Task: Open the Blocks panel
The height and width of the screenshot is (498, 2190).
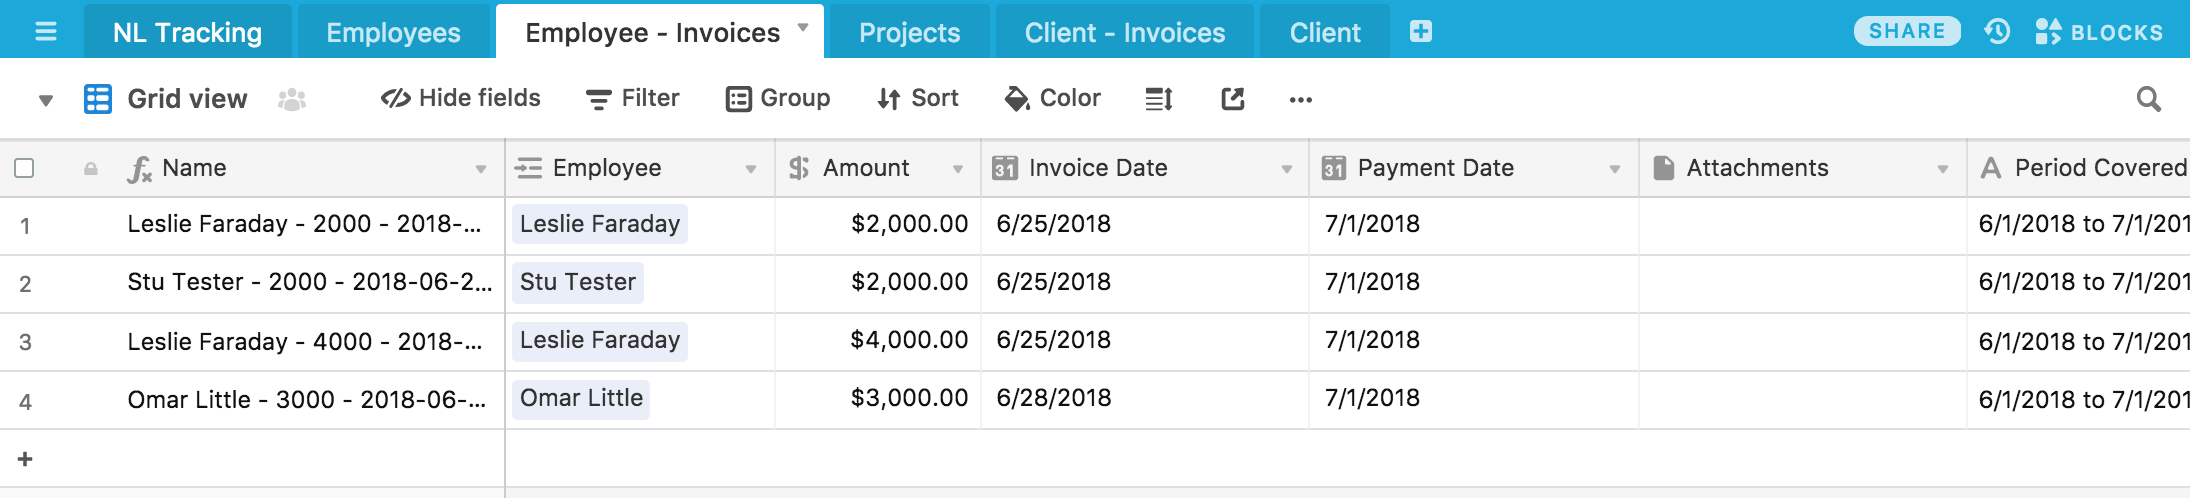Action: click(x=2099, y=32)
